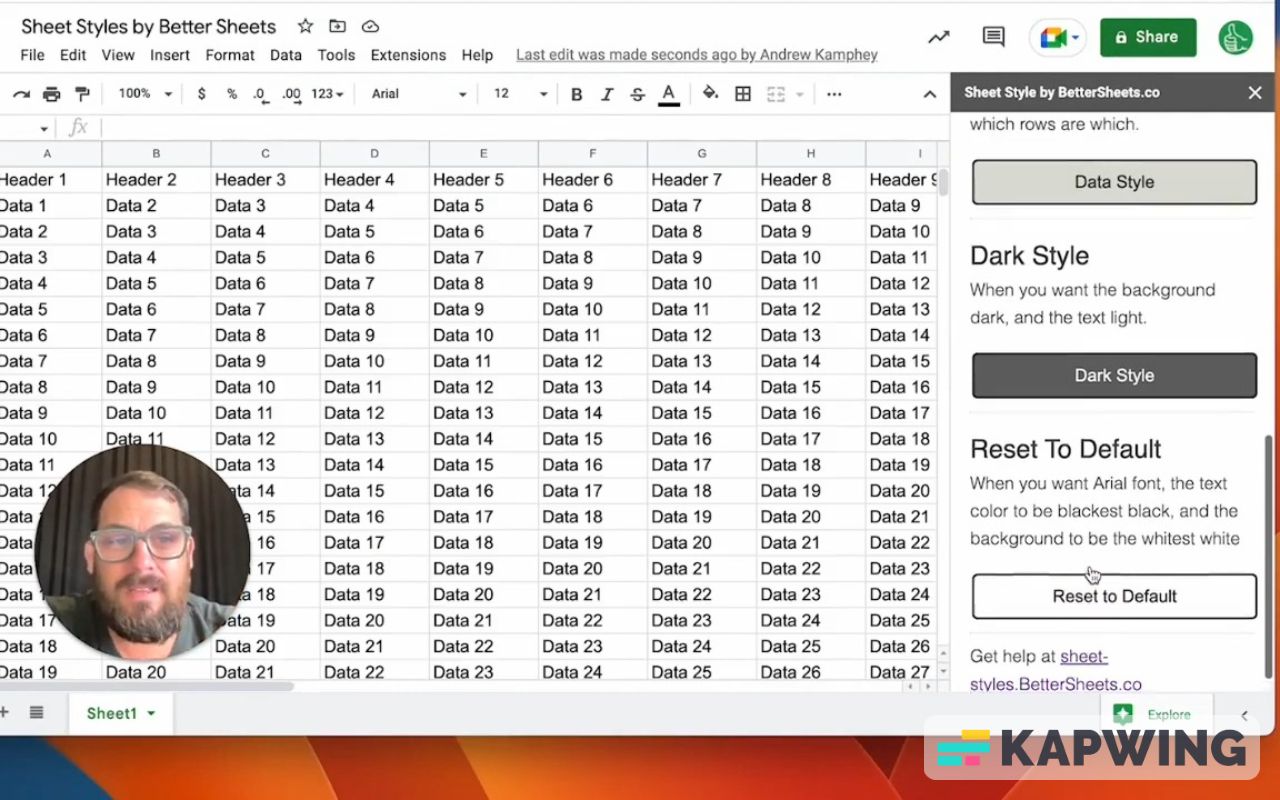This screenshot has height=800, width=1280.
Task: Click the spreadsheet horizontal scrollbar
Action: click(x=147, y=687)
